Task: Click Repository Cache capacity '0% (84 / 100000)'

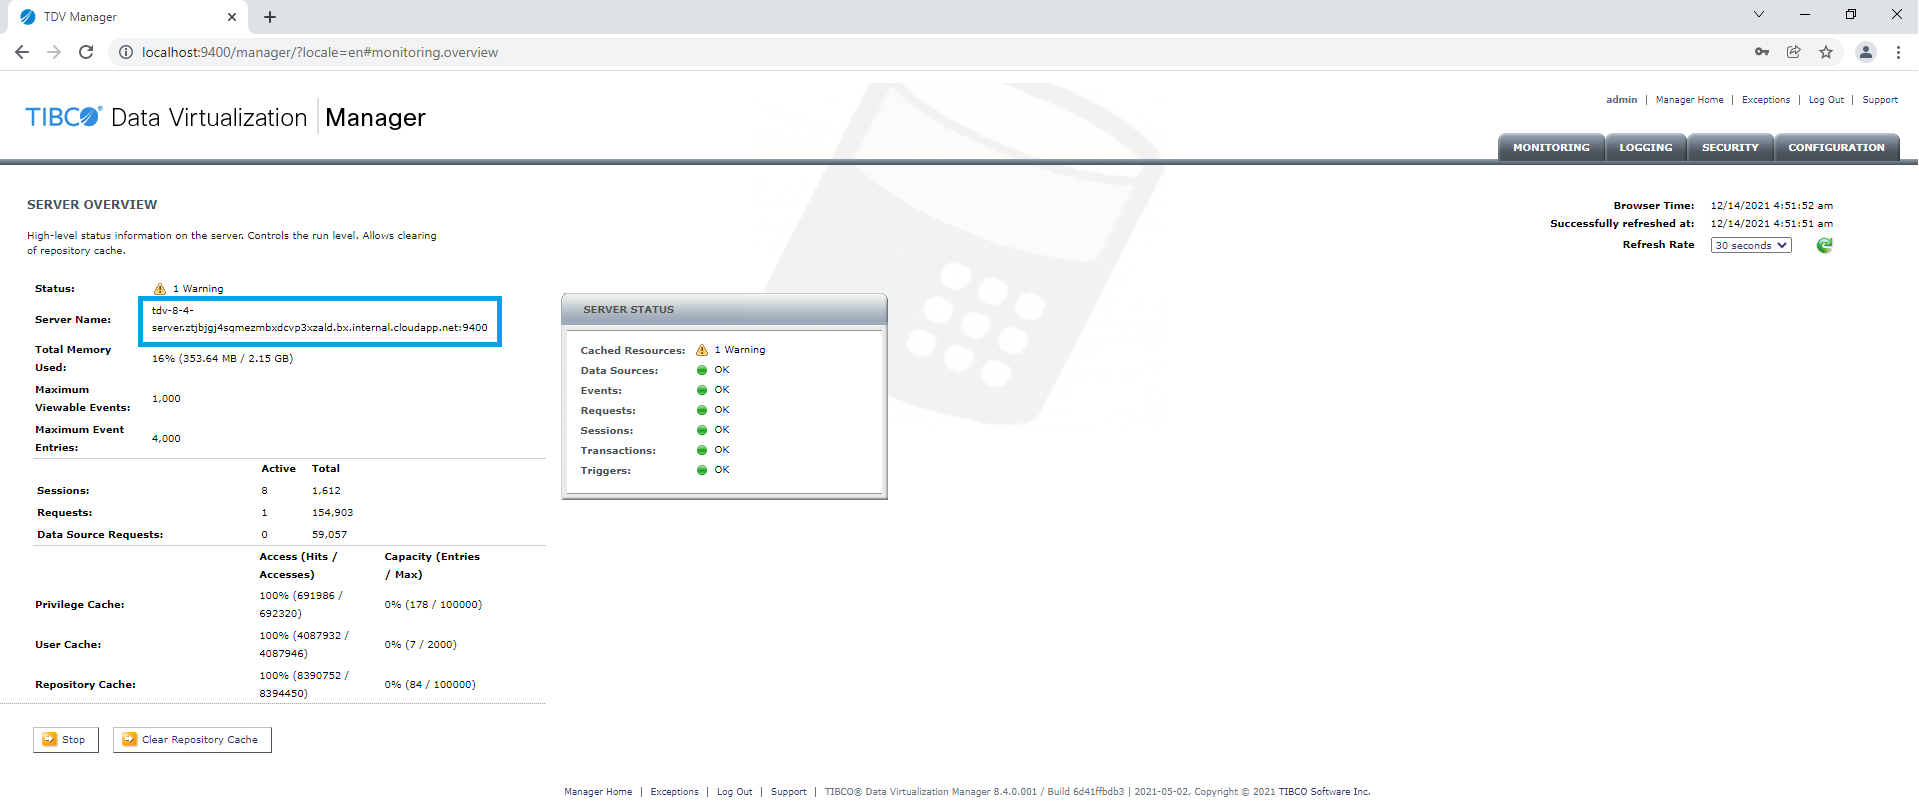Action: click(430, 685)
